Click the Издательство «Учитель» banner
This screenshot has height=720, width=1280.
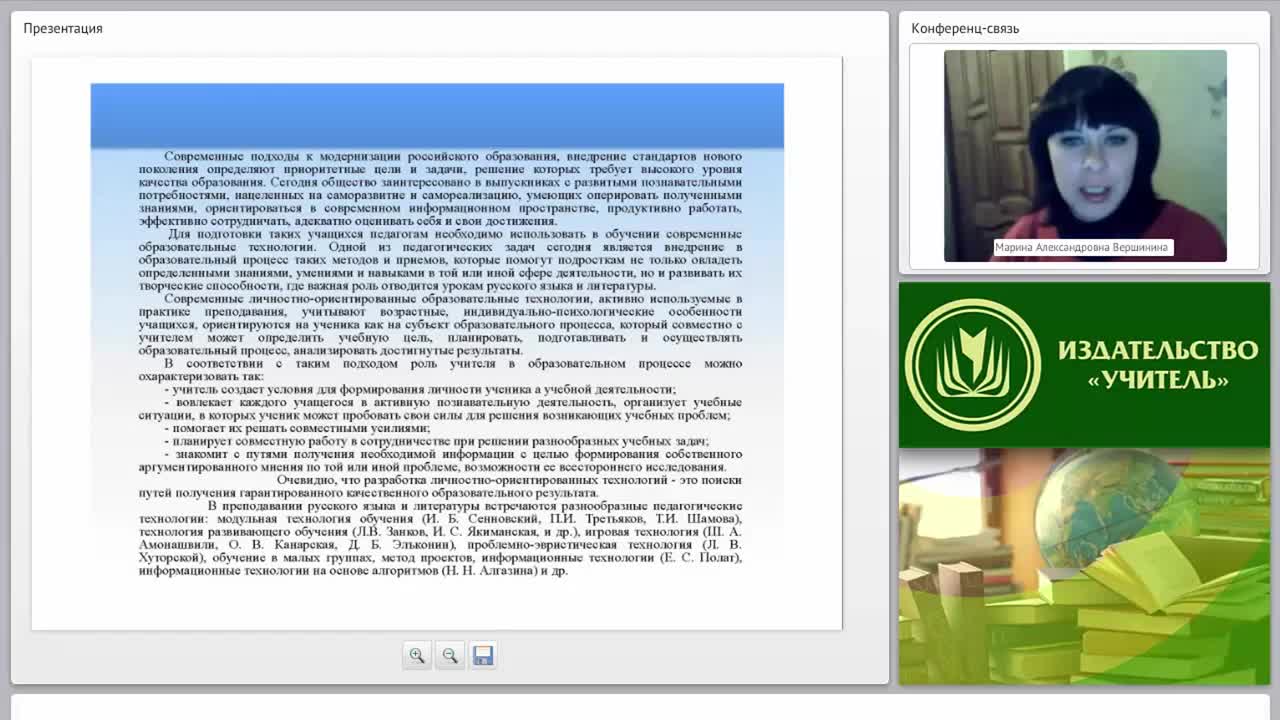(1084, 365)
